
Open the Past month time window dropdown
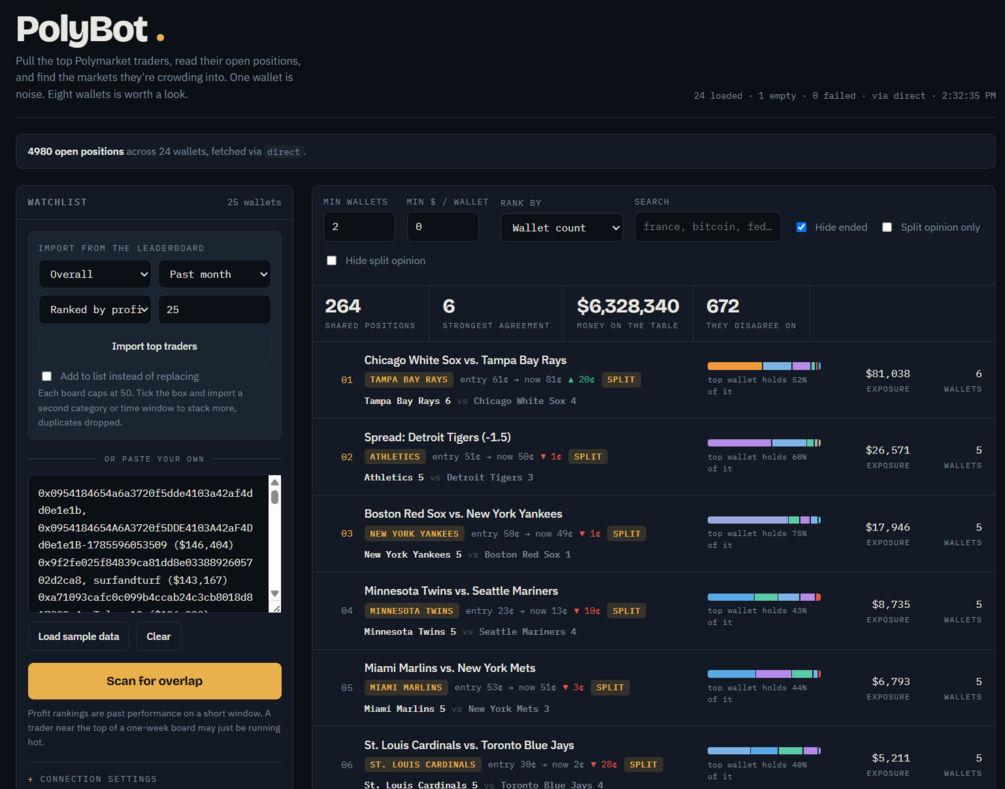[x=215, y=274]
